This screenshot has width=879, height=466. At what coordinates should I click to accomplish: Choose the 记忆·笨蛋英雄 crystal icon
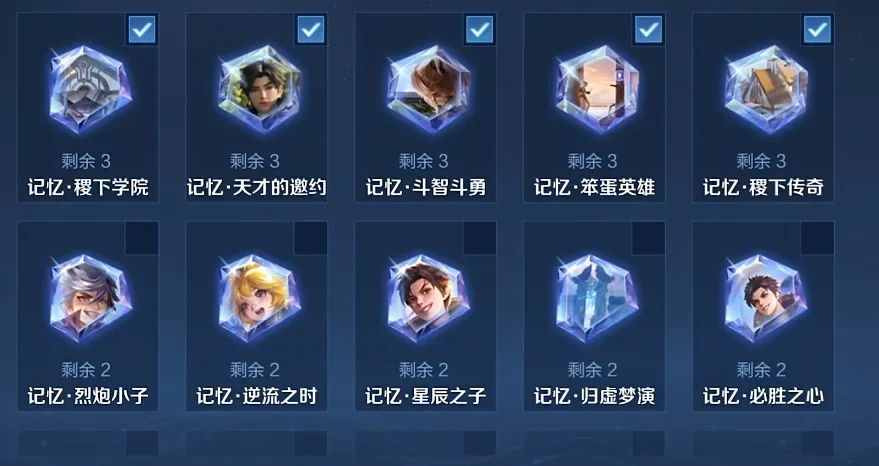click(596, 90)
